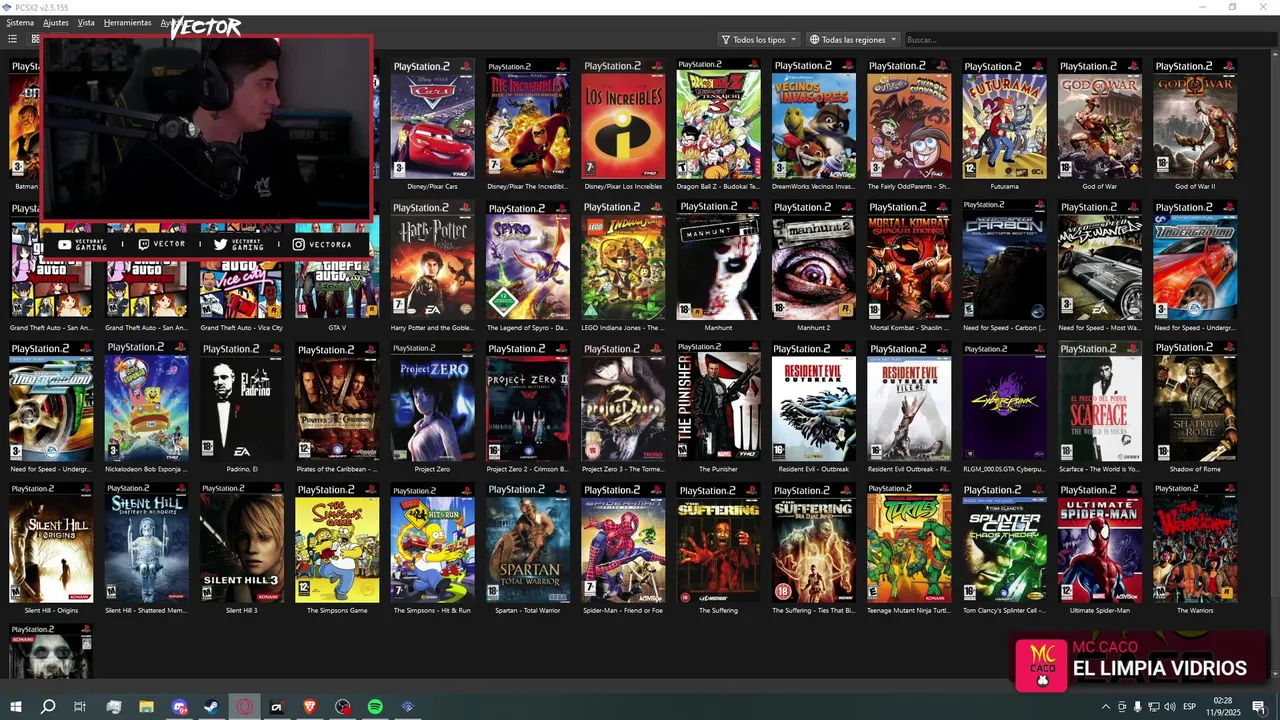Select Grand Theft Auto Vice City cover
The width and height of the screenshot is (1280, 720).
241,290
